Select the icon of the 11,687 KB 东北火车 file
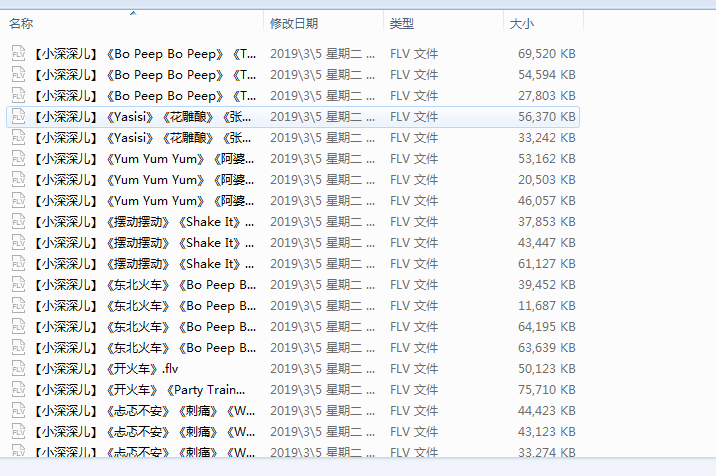Viewport: 716px width, 476px height. [x=18, y=306]
